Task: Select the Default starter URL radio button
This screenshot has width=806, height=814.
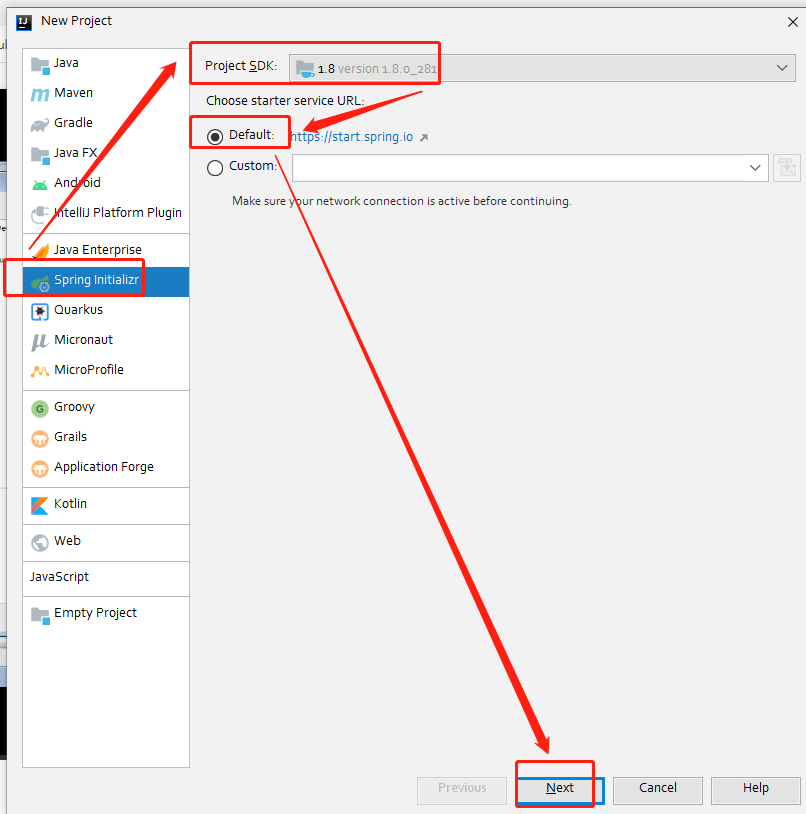Action: 215,137
